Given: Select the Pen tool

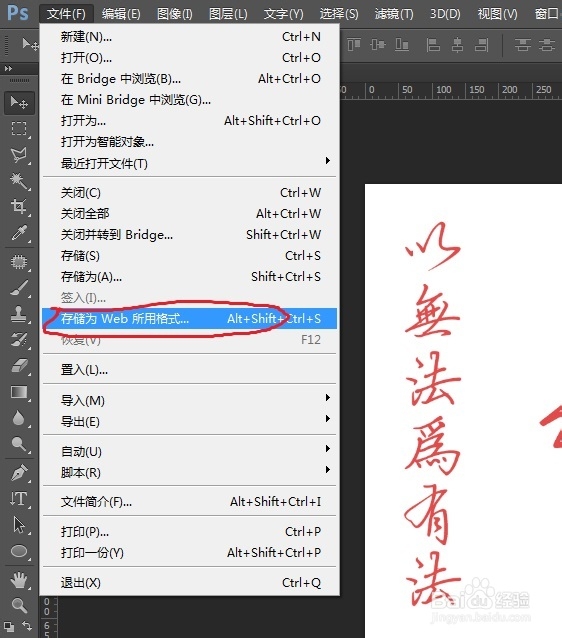Looking at the screenshot, I should point(19,472).
